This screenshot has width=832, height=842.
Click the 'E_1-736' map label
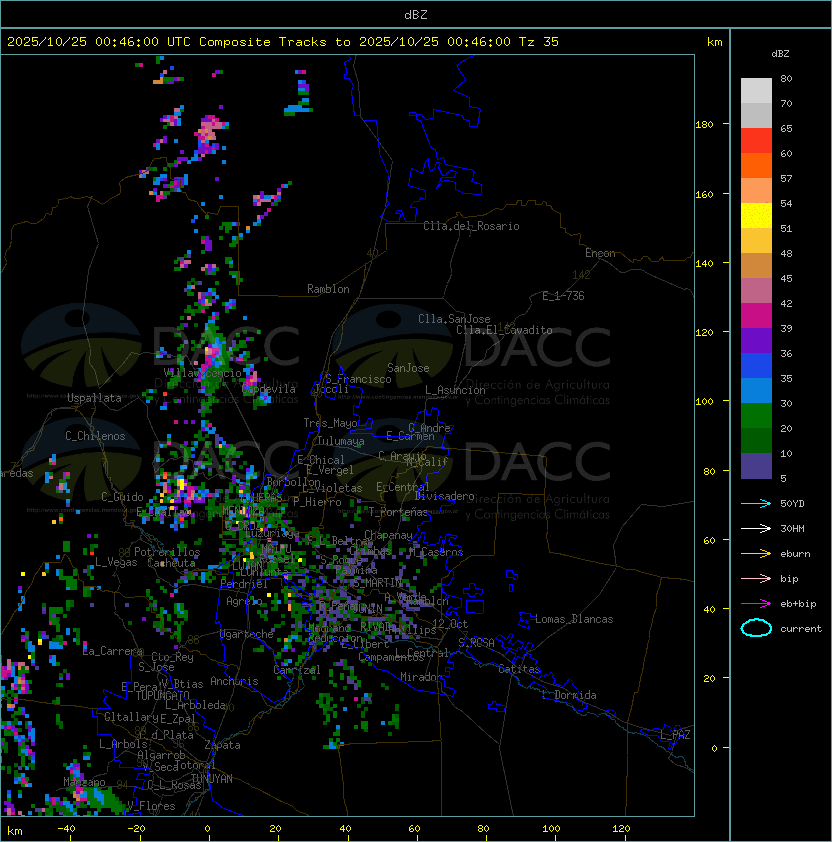(563, 296)
